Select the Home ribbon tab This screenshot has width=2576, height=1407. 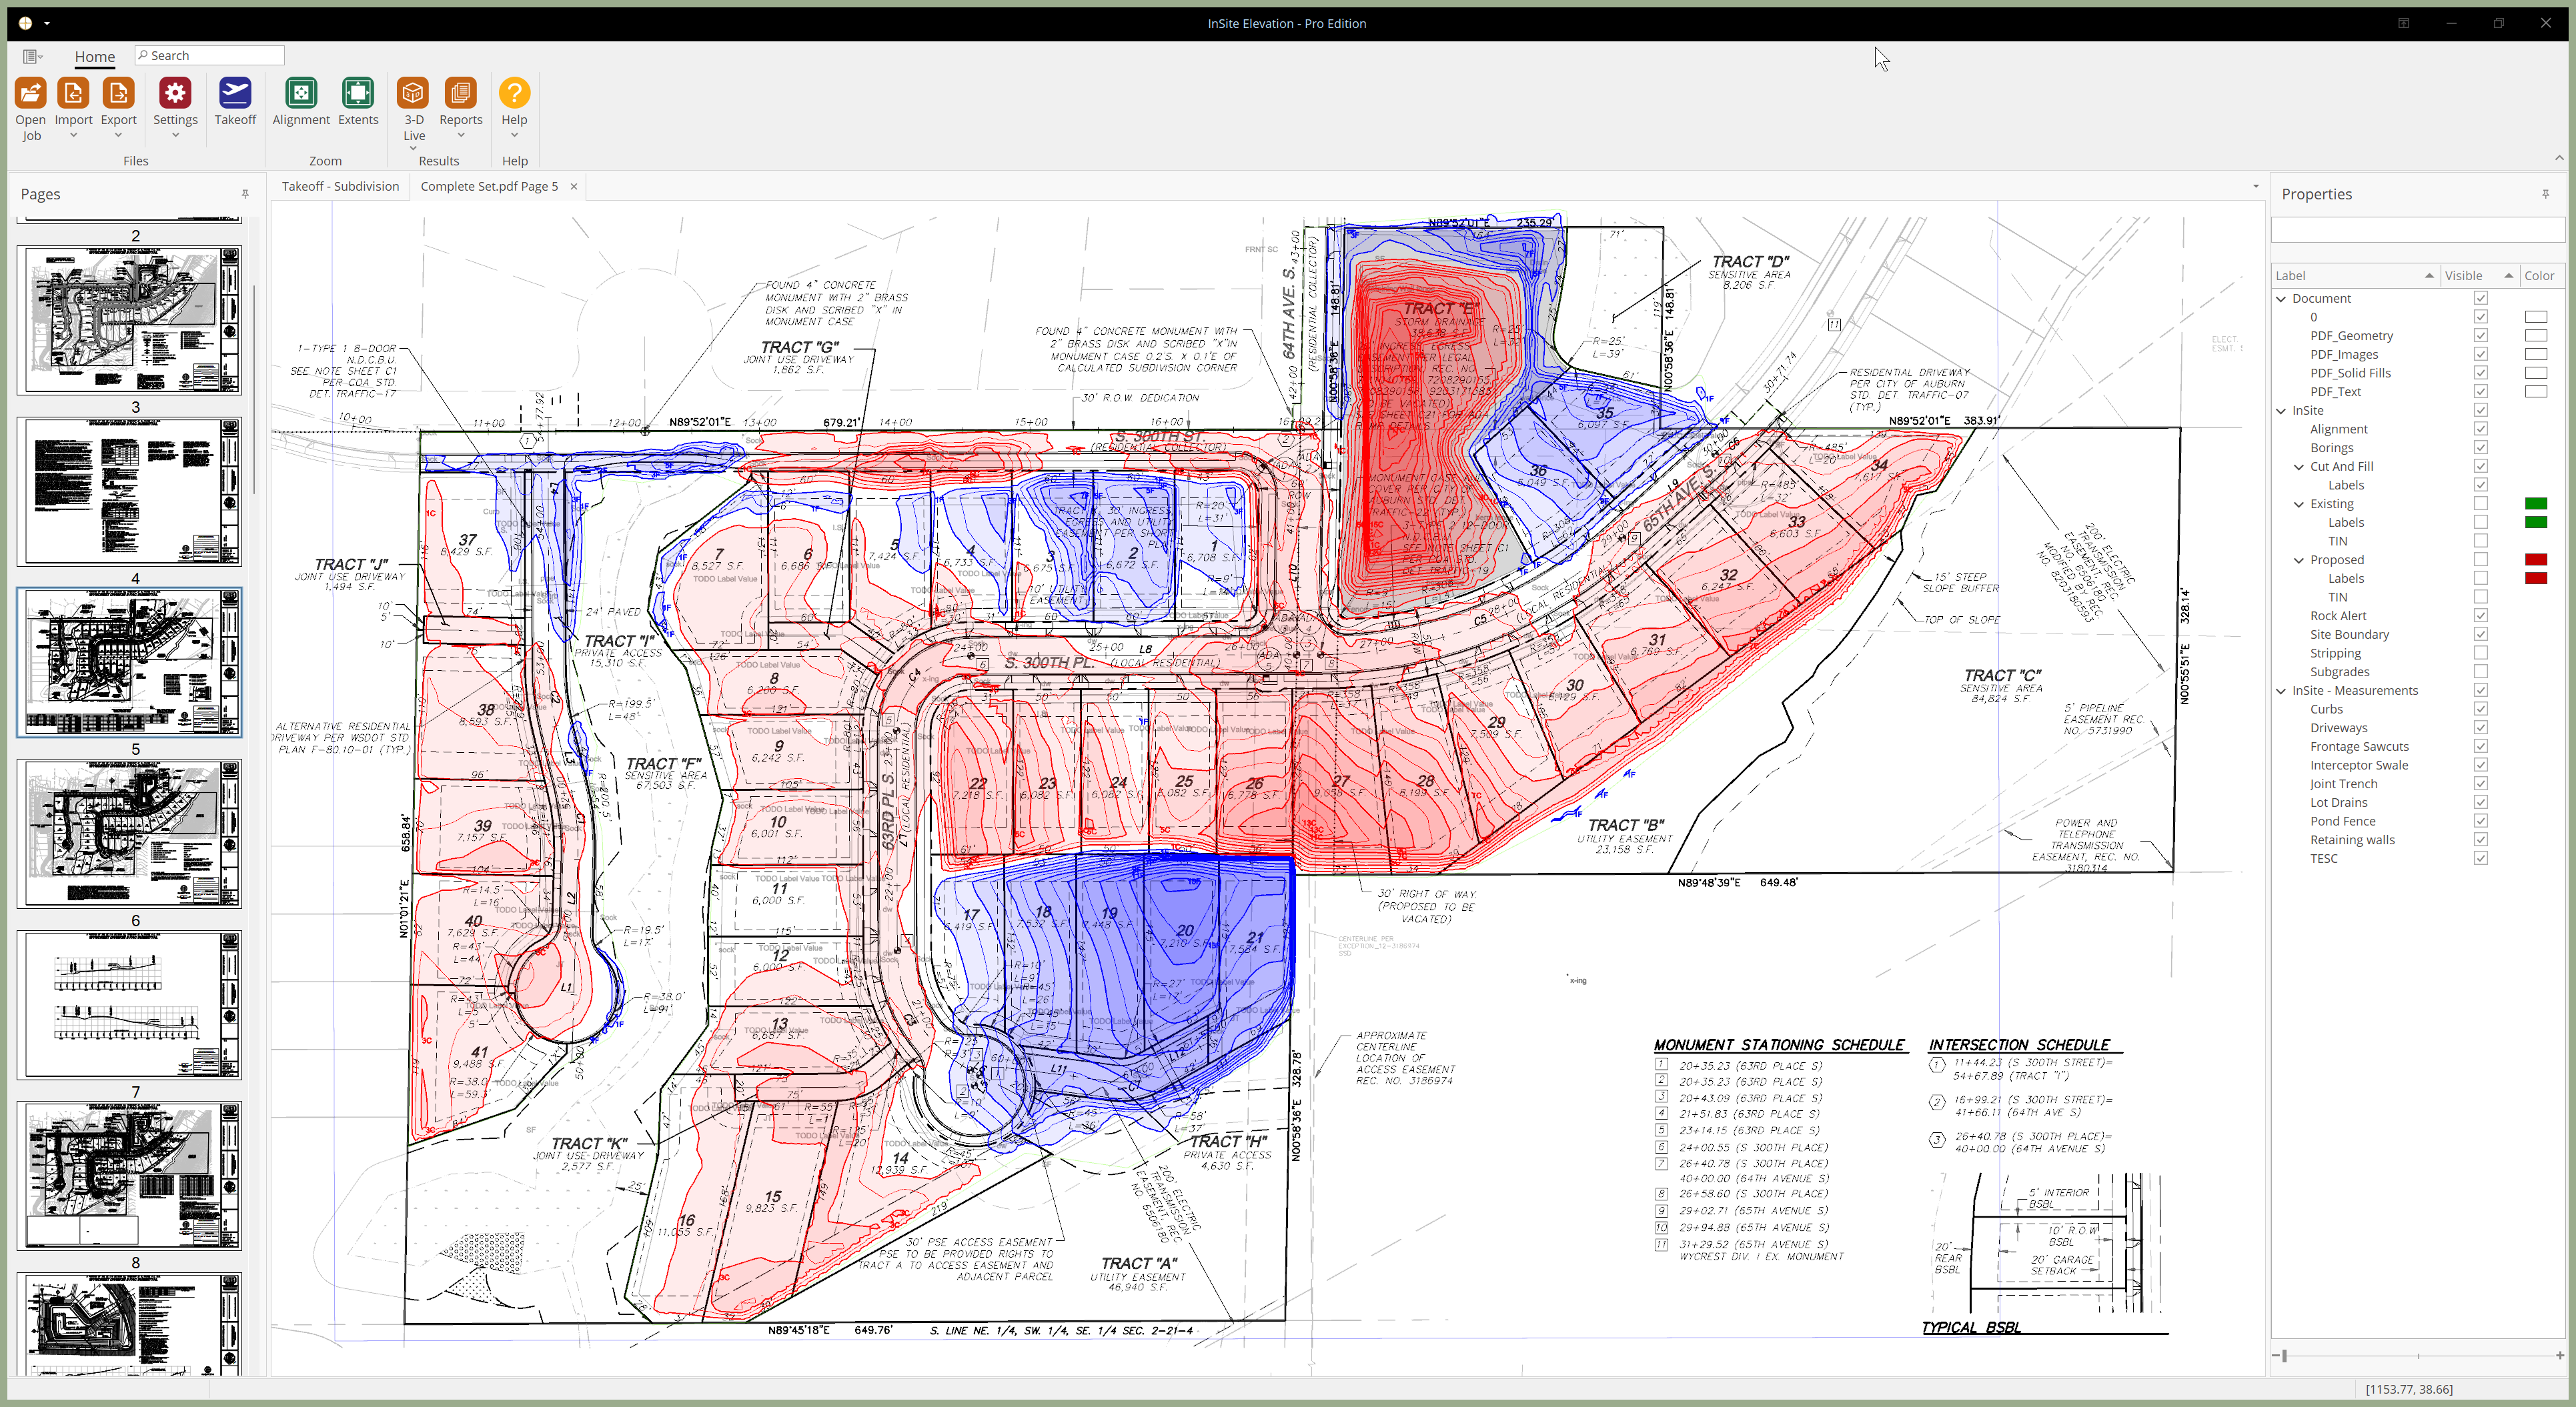[94, 57]
